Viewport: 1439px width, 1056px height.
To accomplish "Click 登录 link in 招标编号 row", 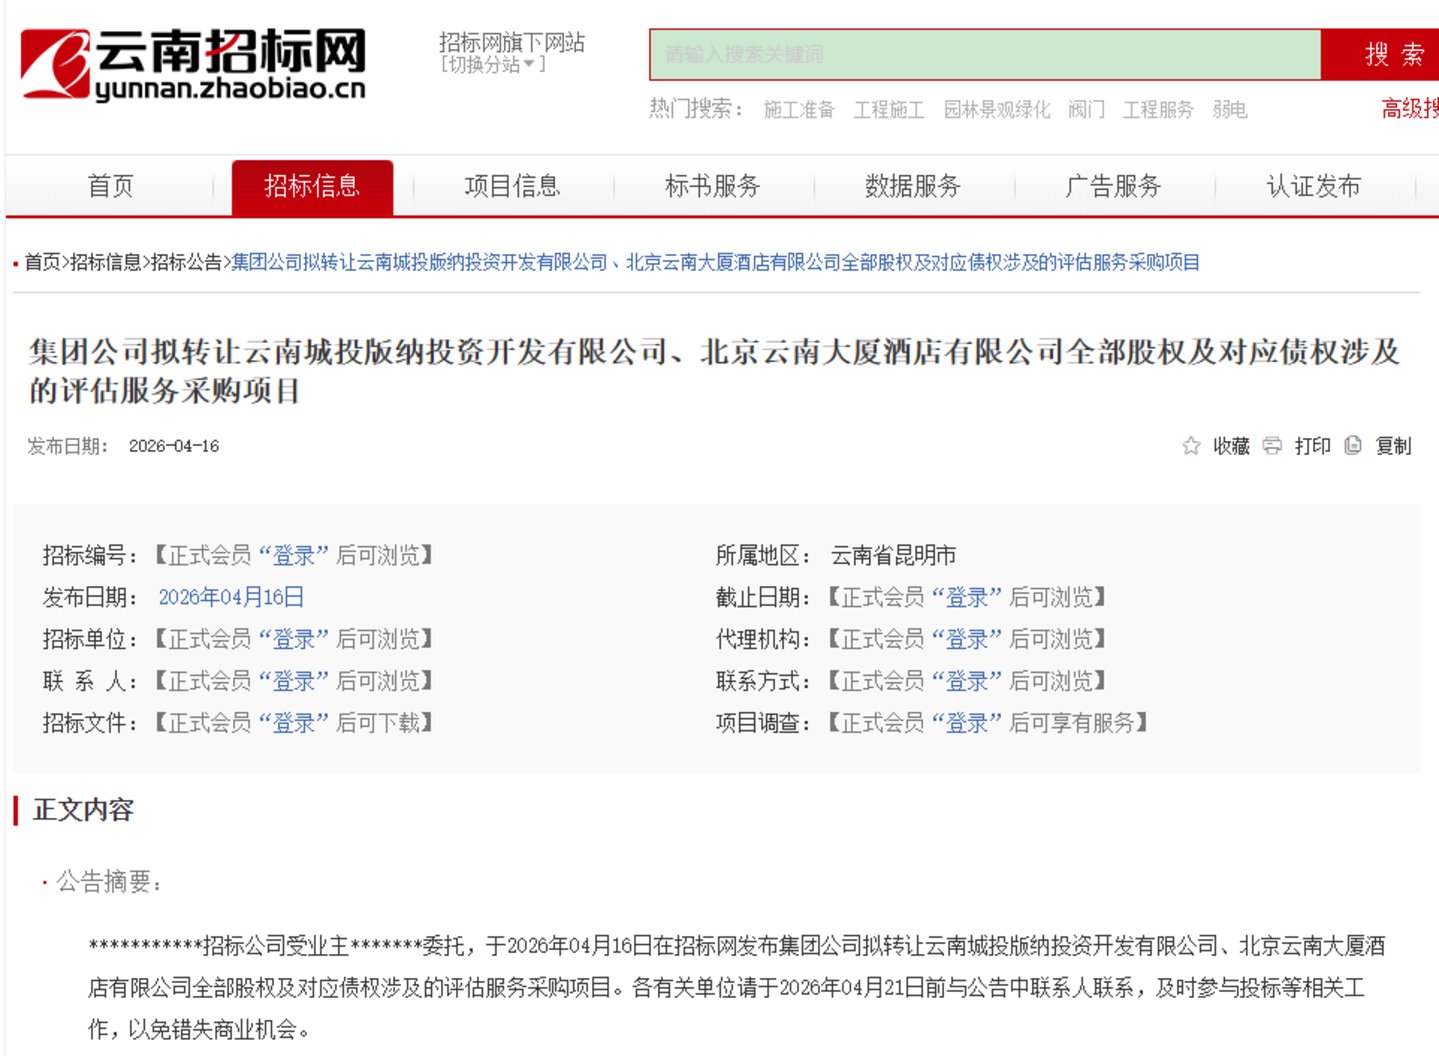I will point(294,555).
